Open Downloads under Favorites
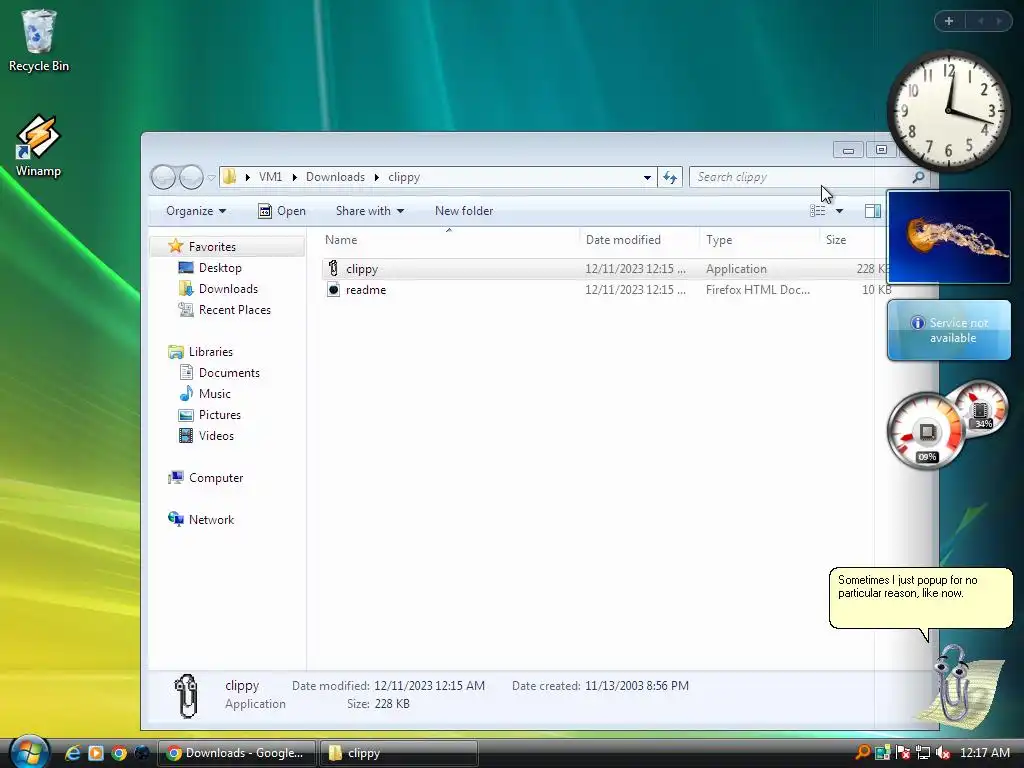This screenshot has width=1024, height=768. (228, 289)
